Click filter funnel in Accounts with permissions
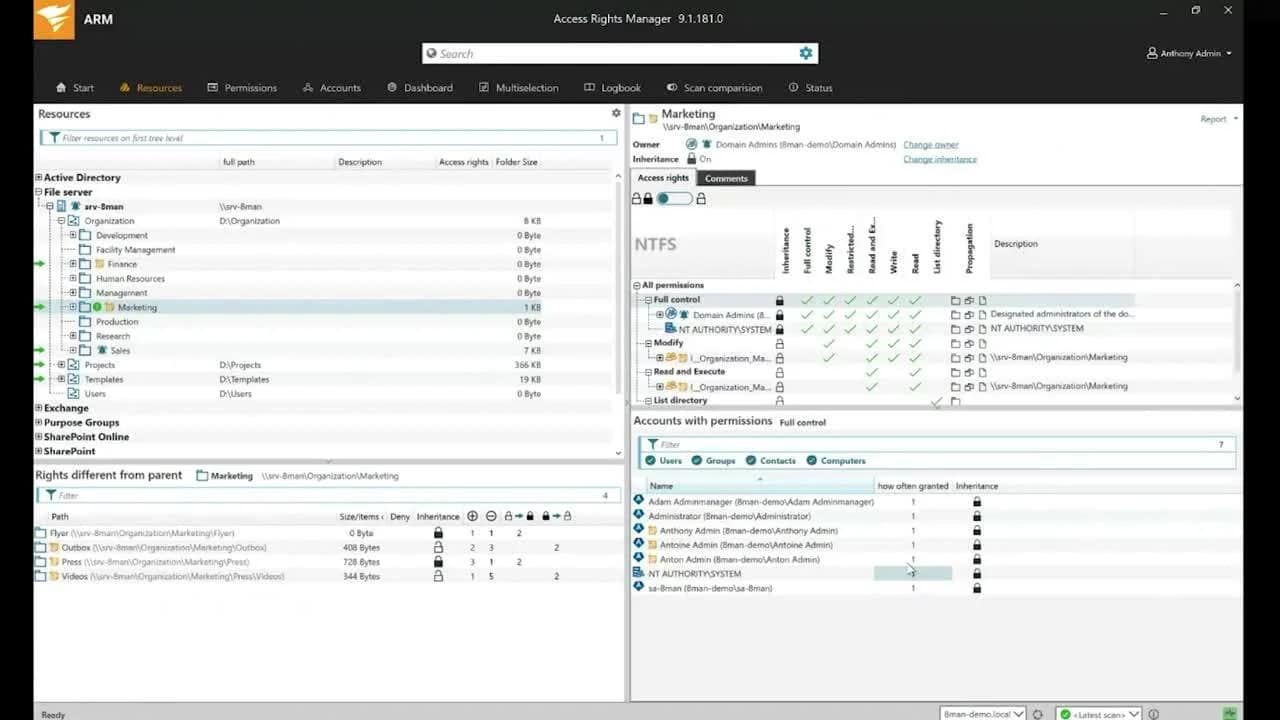Image resolution: width=1280 pixels, height=720 pixels. (652, 444)
